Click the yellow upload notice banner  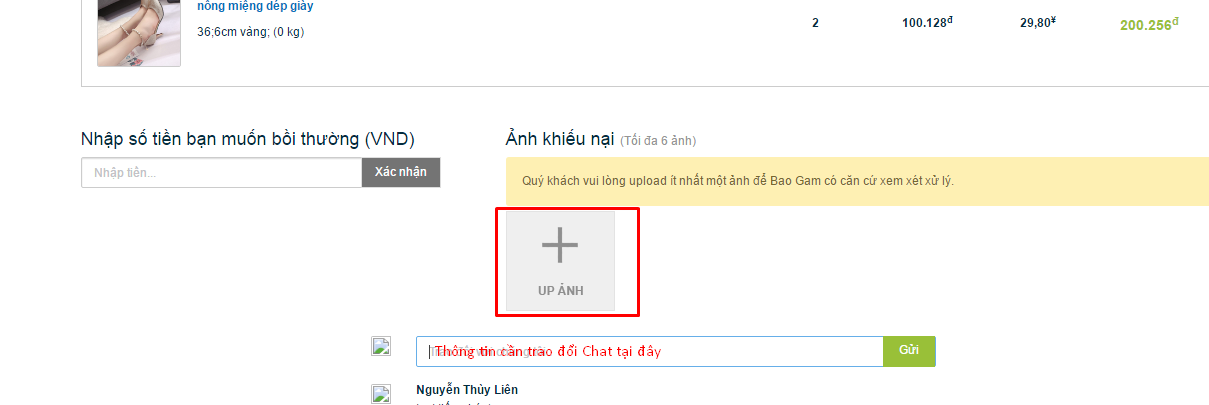click(x=857, y=181)
